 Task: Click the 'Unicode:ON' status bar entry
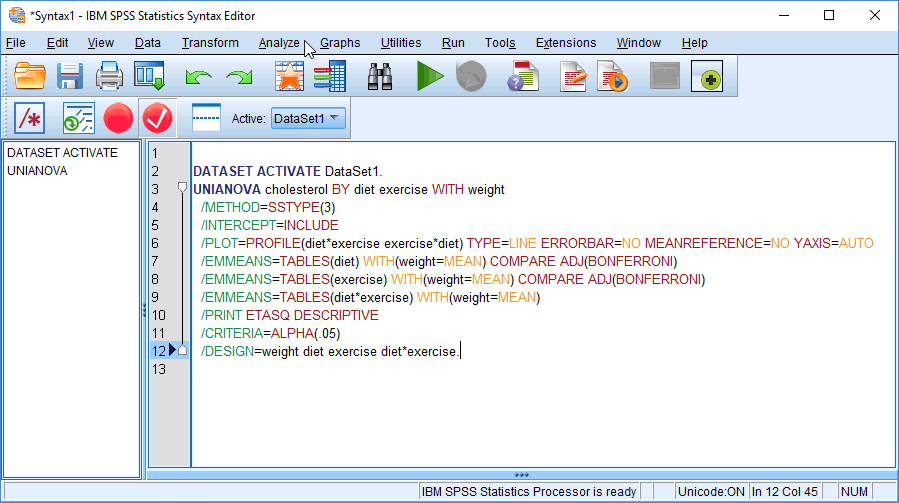pos(711,492)
